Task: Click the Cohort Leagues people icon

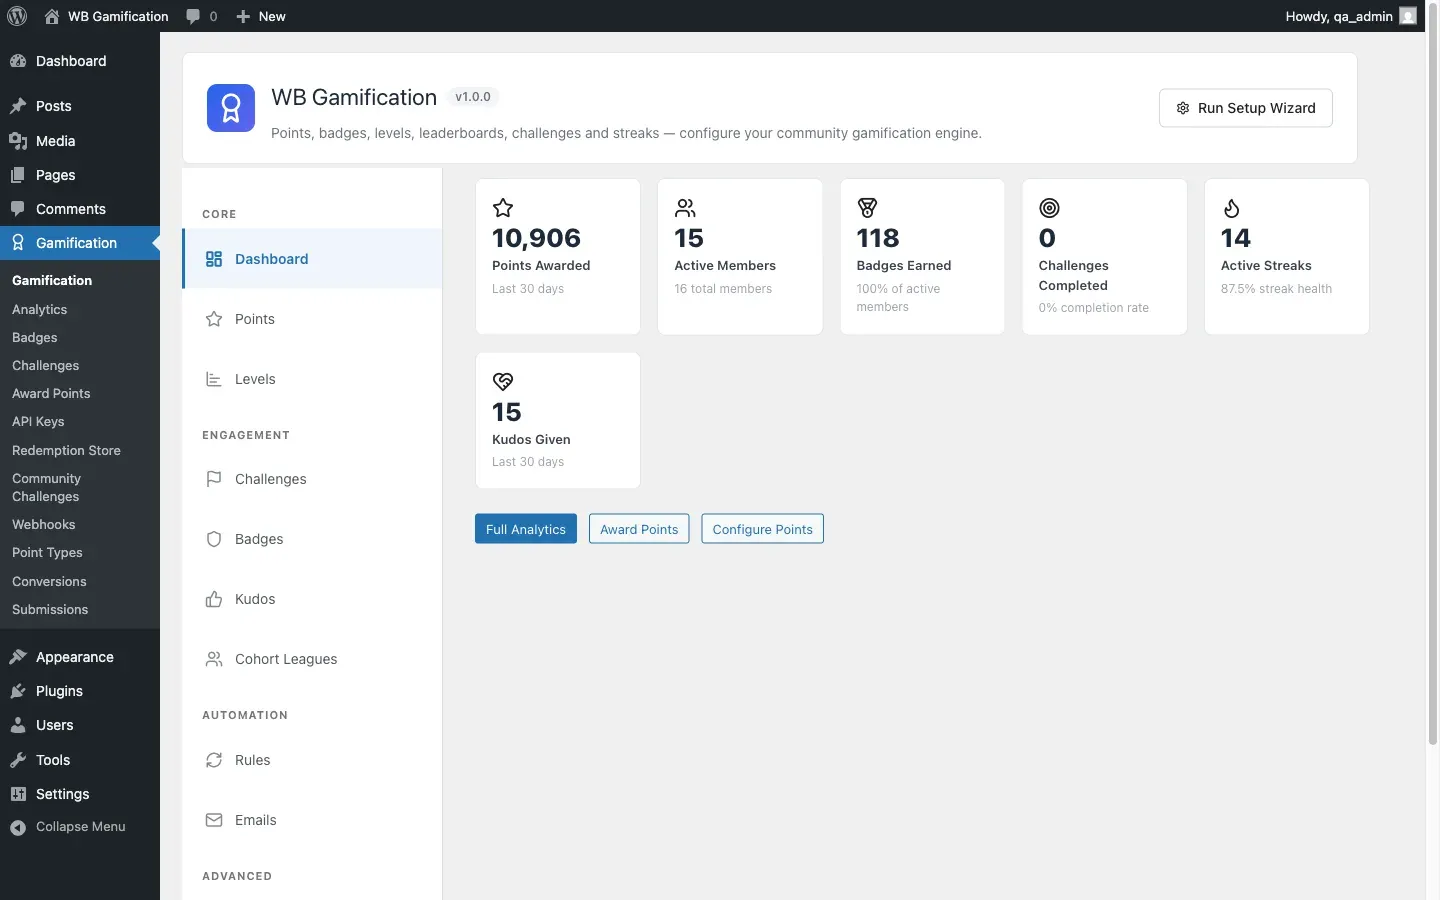Action: point(214,659)
